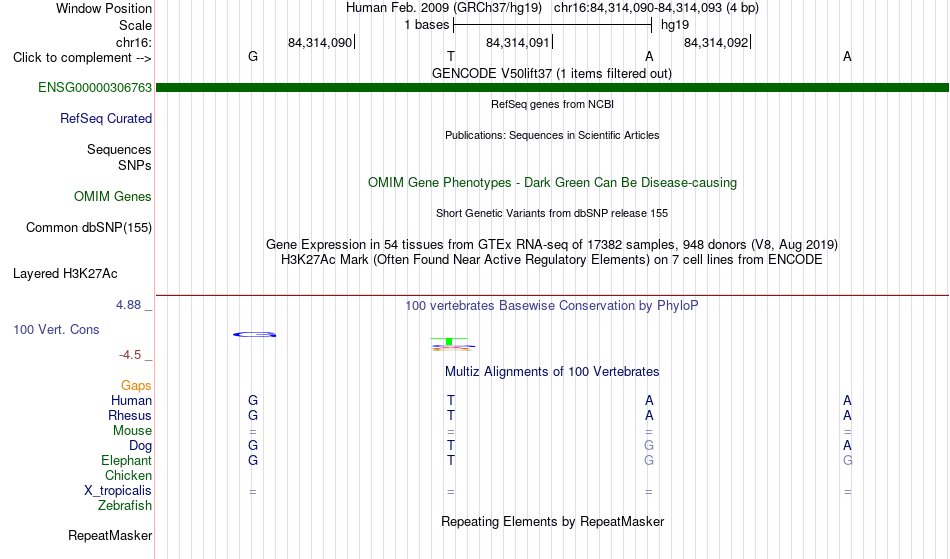950x559 pixels.
Task: Click the 84,314,090 ruler position
Action: coord(320,42)
